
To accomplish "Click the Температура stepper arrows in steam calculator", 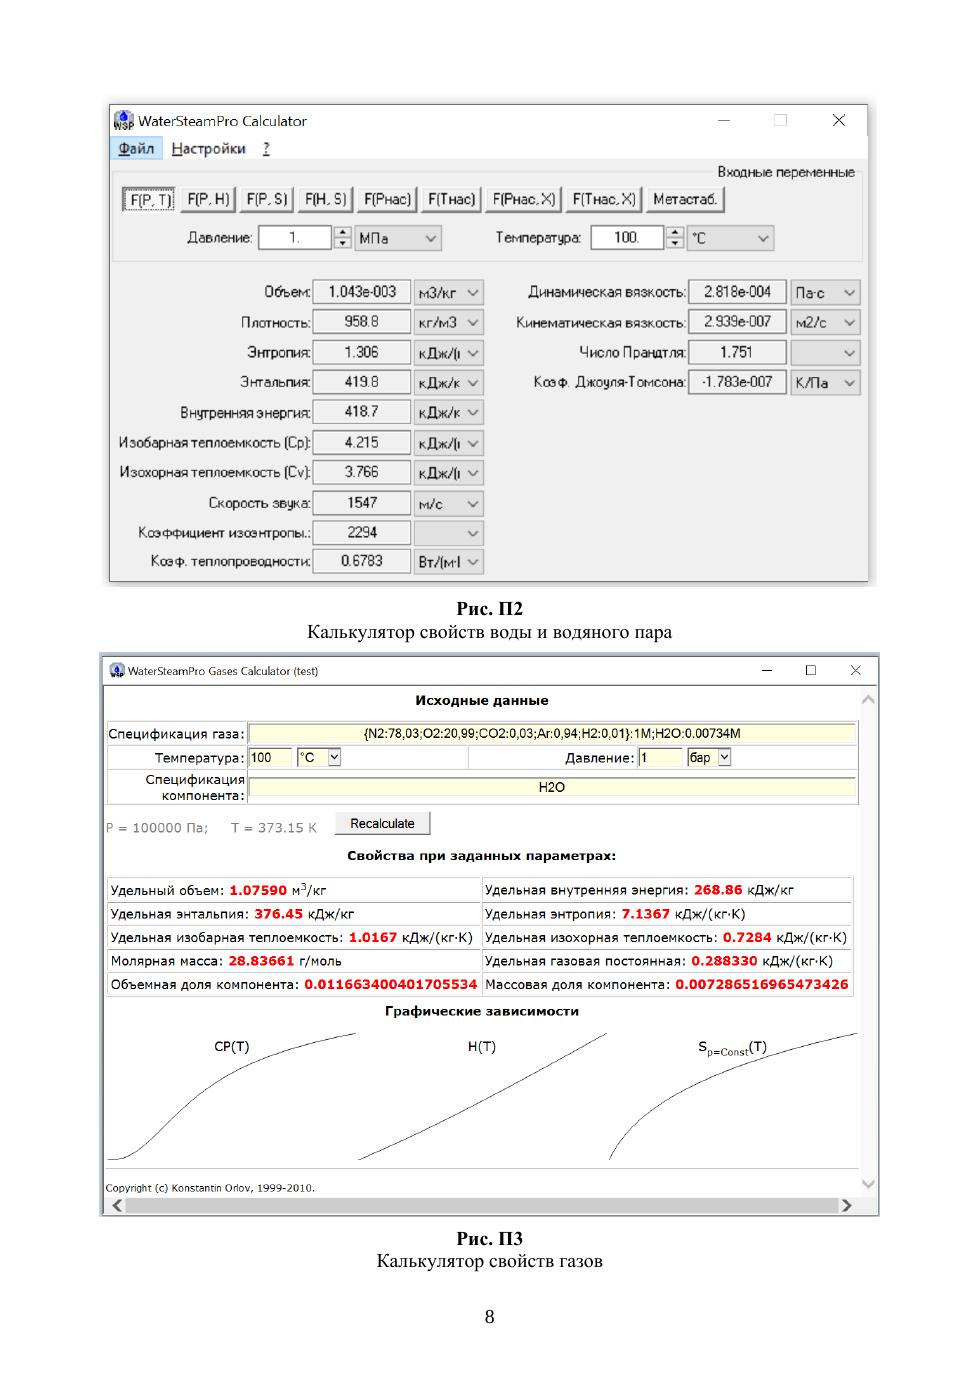I will click(x=675, y=238).
